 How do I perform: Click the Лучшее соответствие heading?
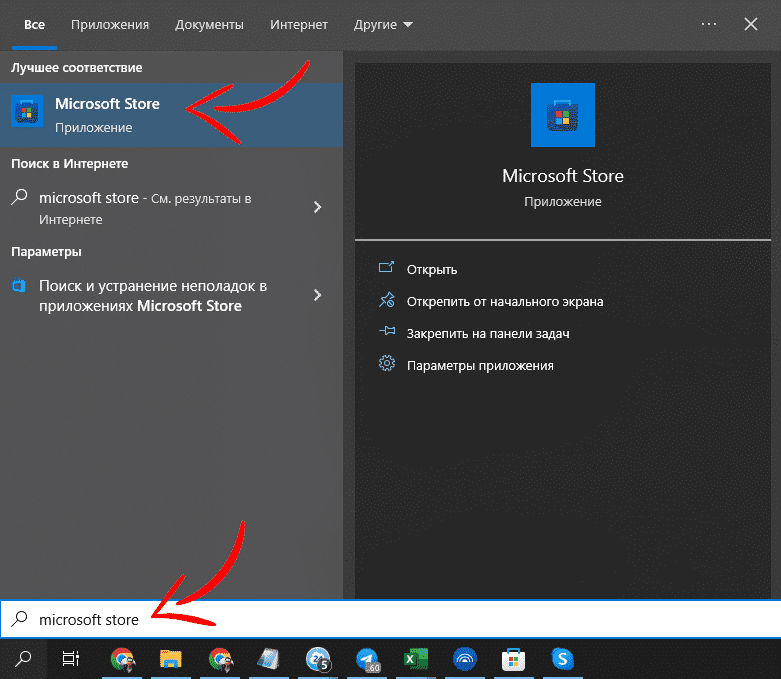click(76, 67)
